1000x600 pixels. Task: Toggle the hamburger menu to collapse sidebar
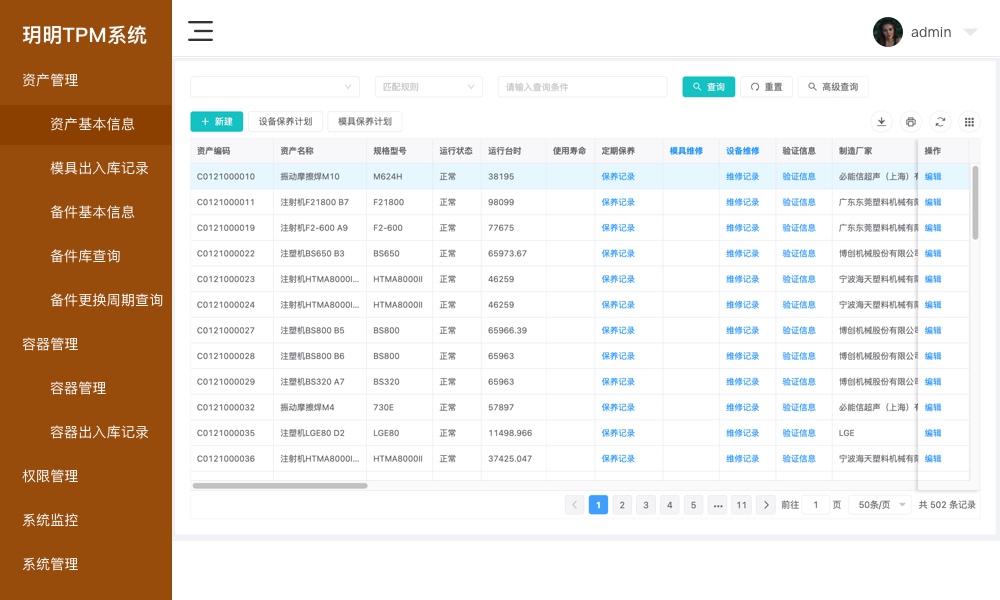point(201,31)
